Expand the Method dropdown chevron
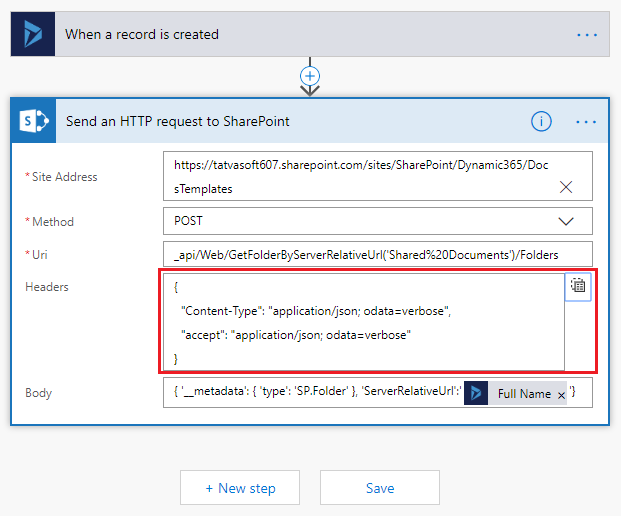 click(x=566, y=221)
